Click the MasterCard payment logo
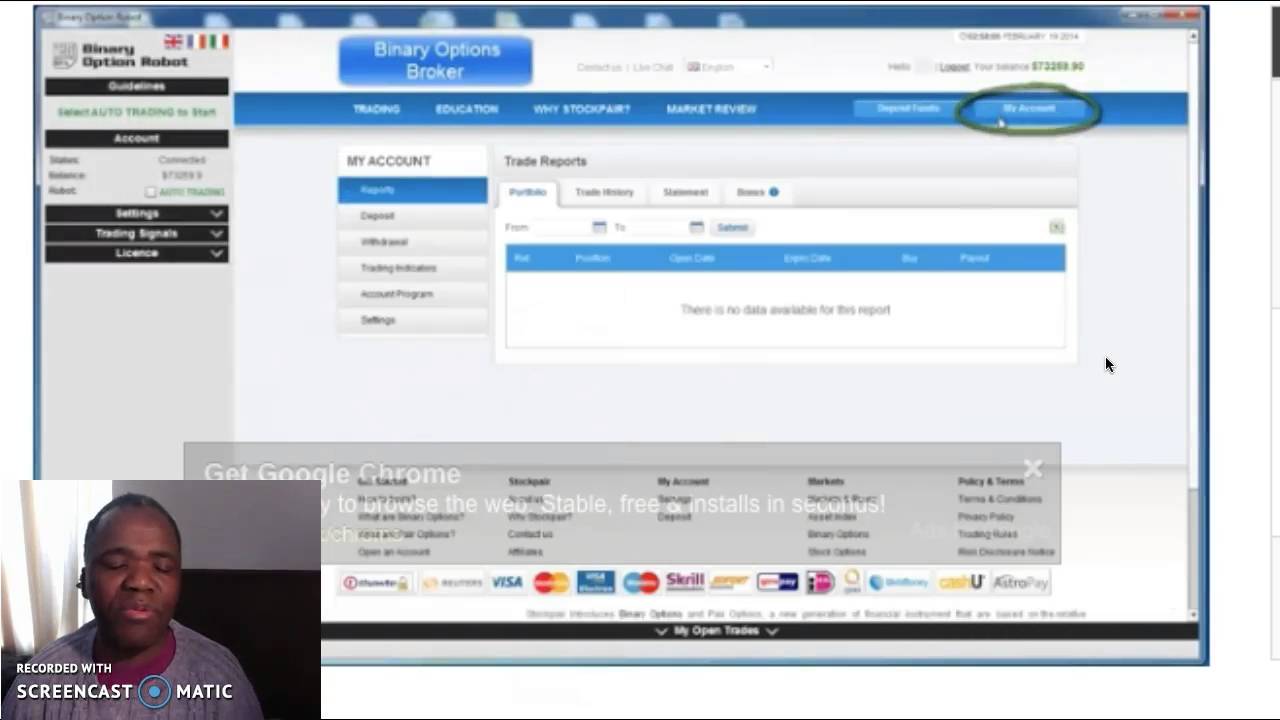 [x=551, y=582]
